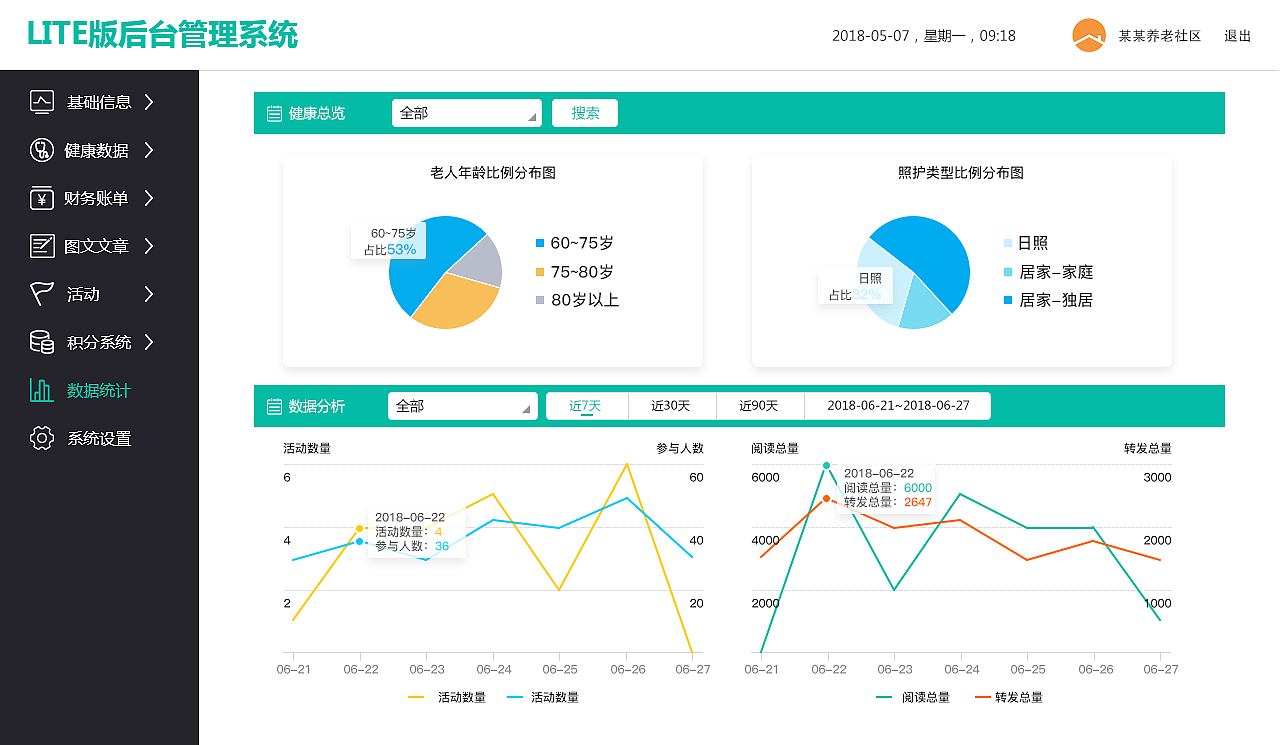This screenshot has width=1280, height=745.
Task: Click the 老人年龄比例分布图 chart title
Action: click(493, 173)
